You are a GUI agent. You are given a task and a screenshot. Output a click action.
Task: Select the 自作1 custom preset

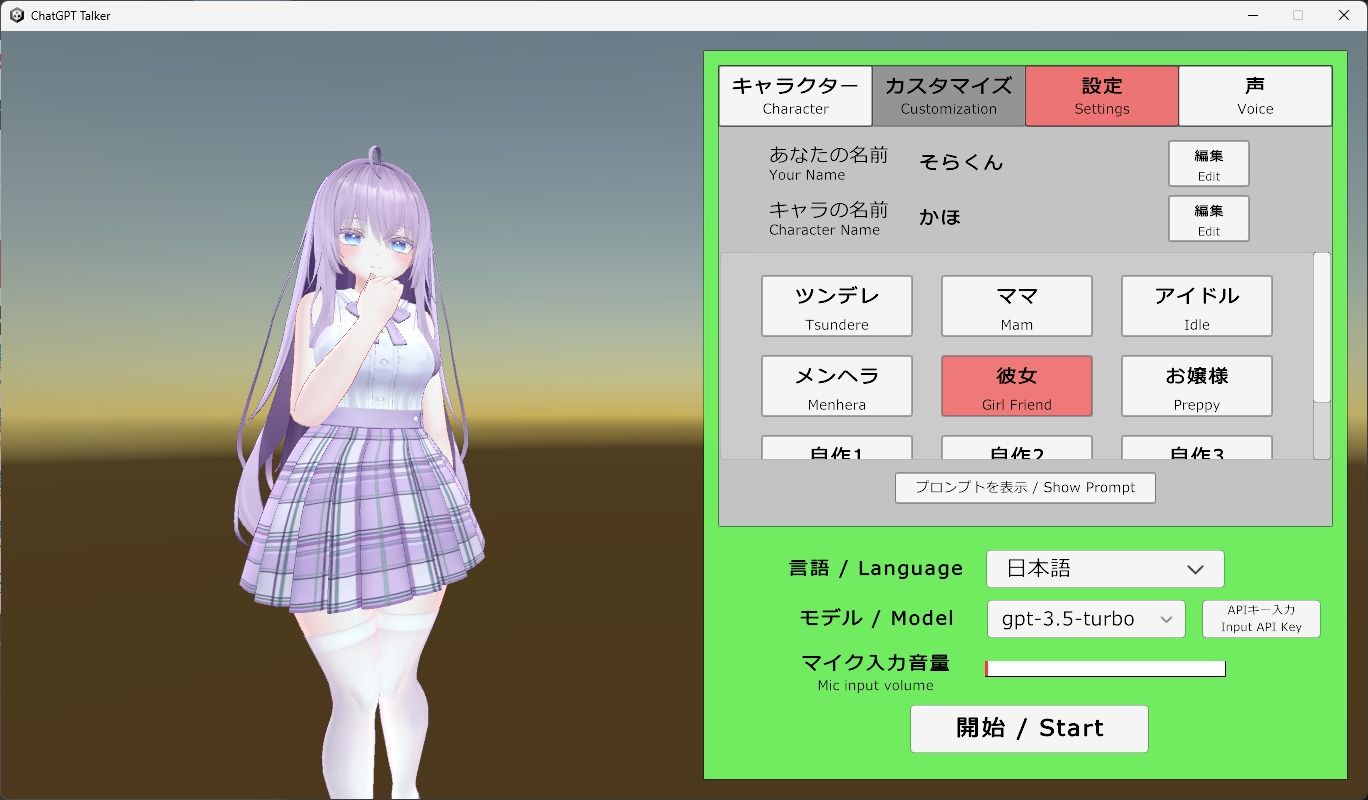coord(836,452)
